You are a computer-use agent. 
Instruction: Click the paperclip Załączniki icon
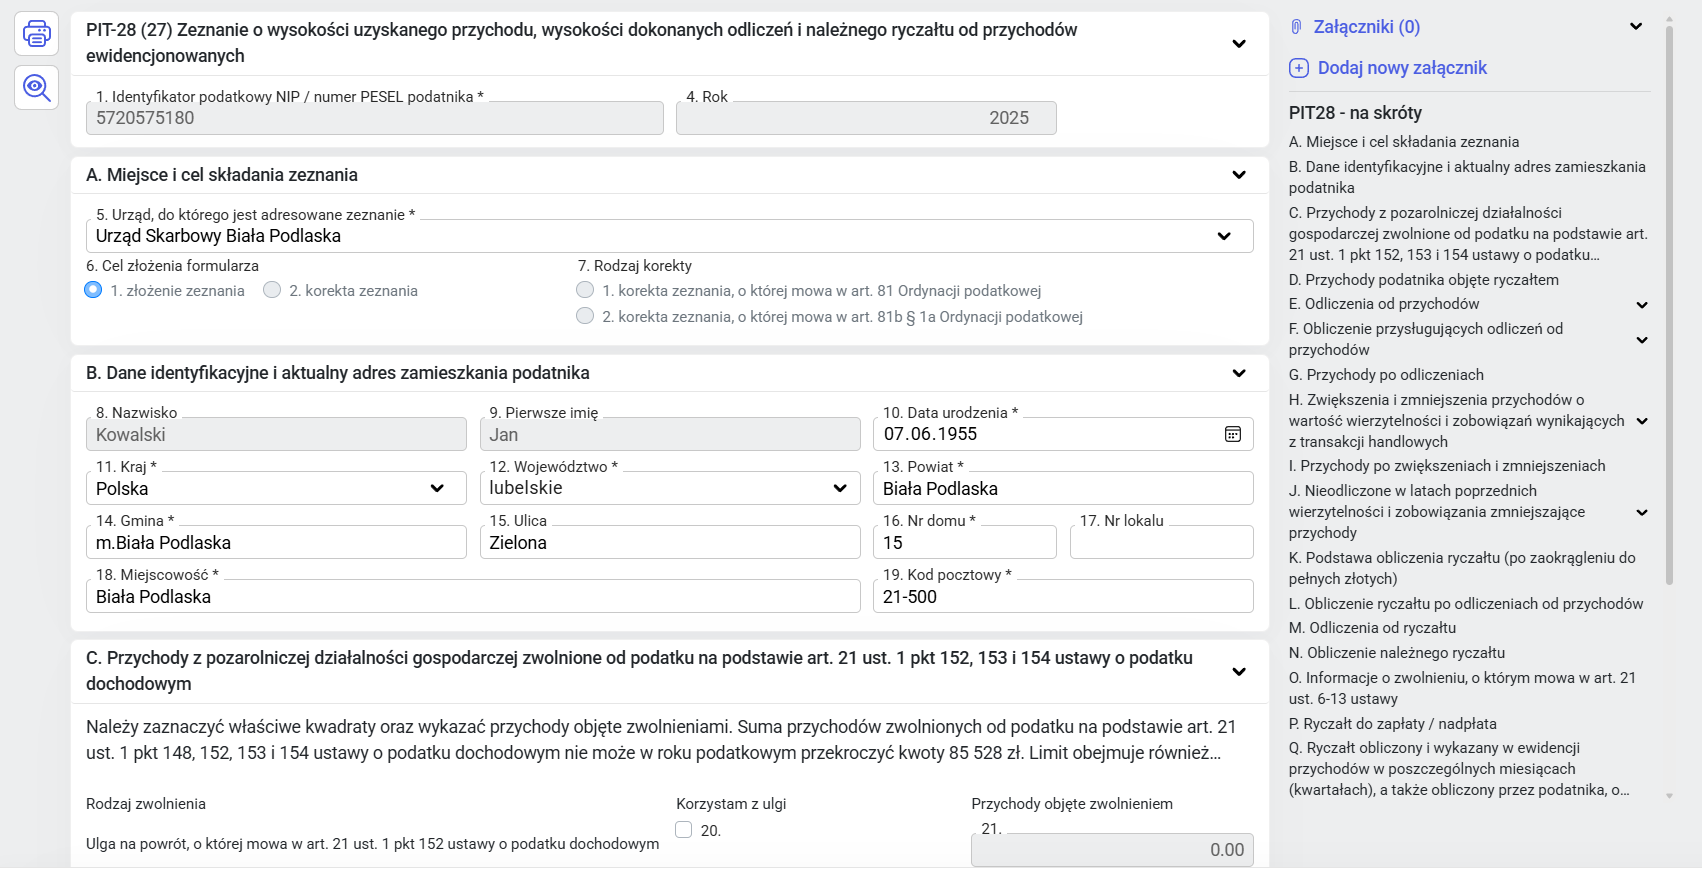1297,27
